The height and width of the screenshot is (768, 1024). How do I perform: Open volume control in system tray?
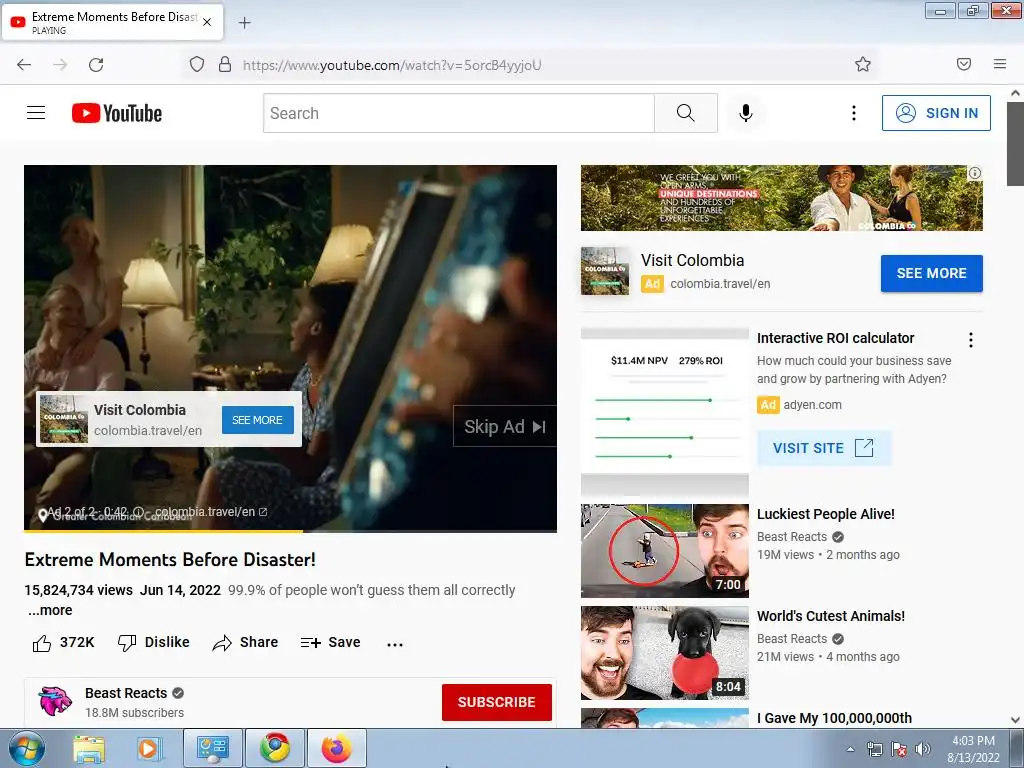pos(923,749)
